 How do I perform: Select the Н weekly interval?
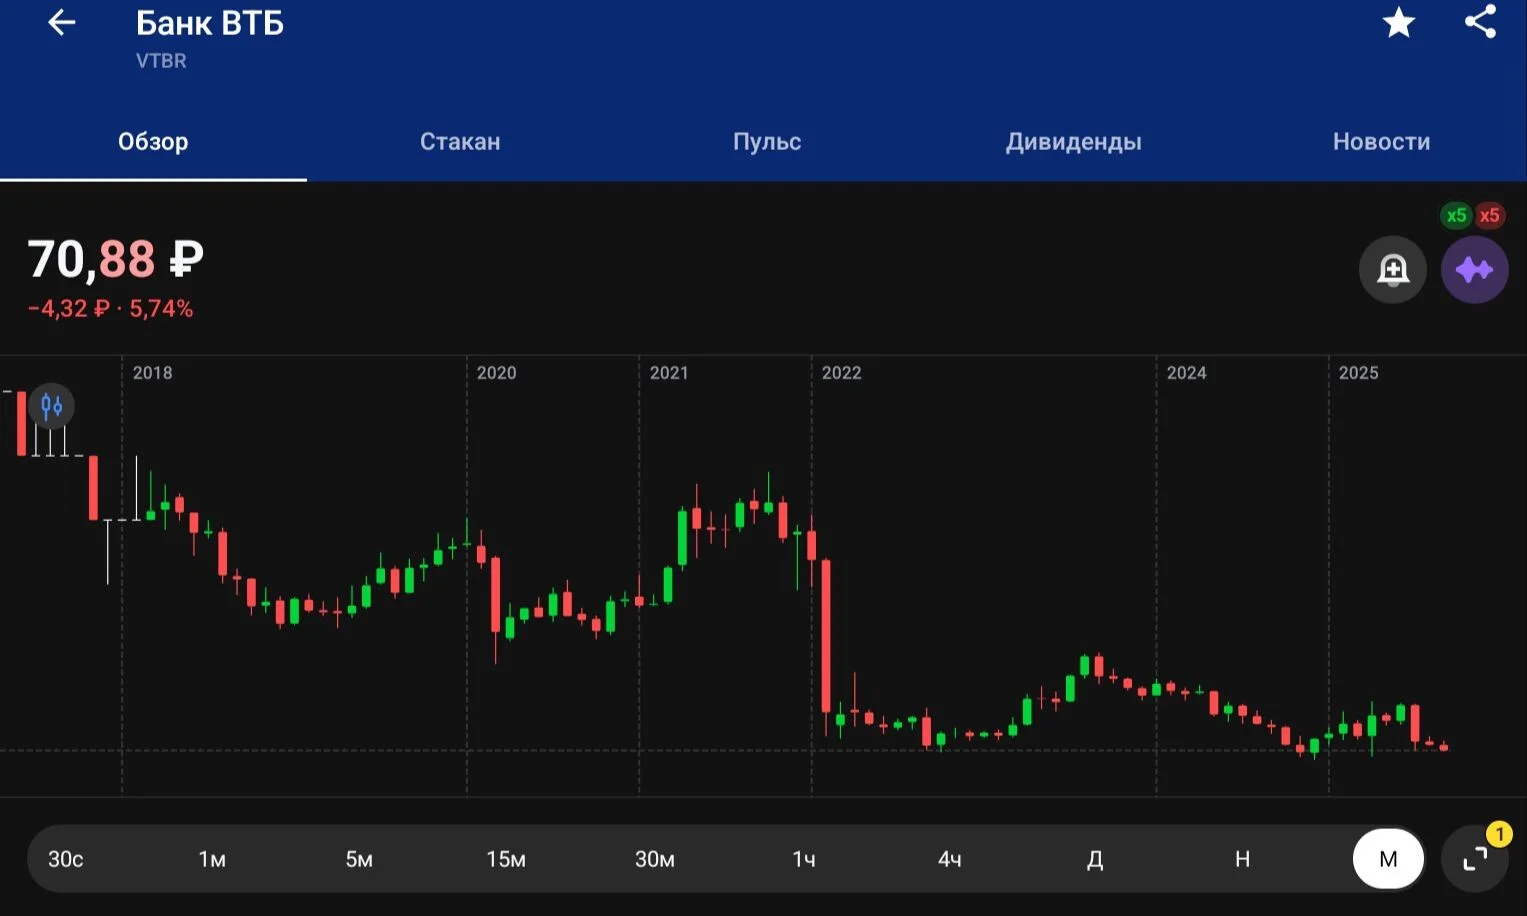1242,859
